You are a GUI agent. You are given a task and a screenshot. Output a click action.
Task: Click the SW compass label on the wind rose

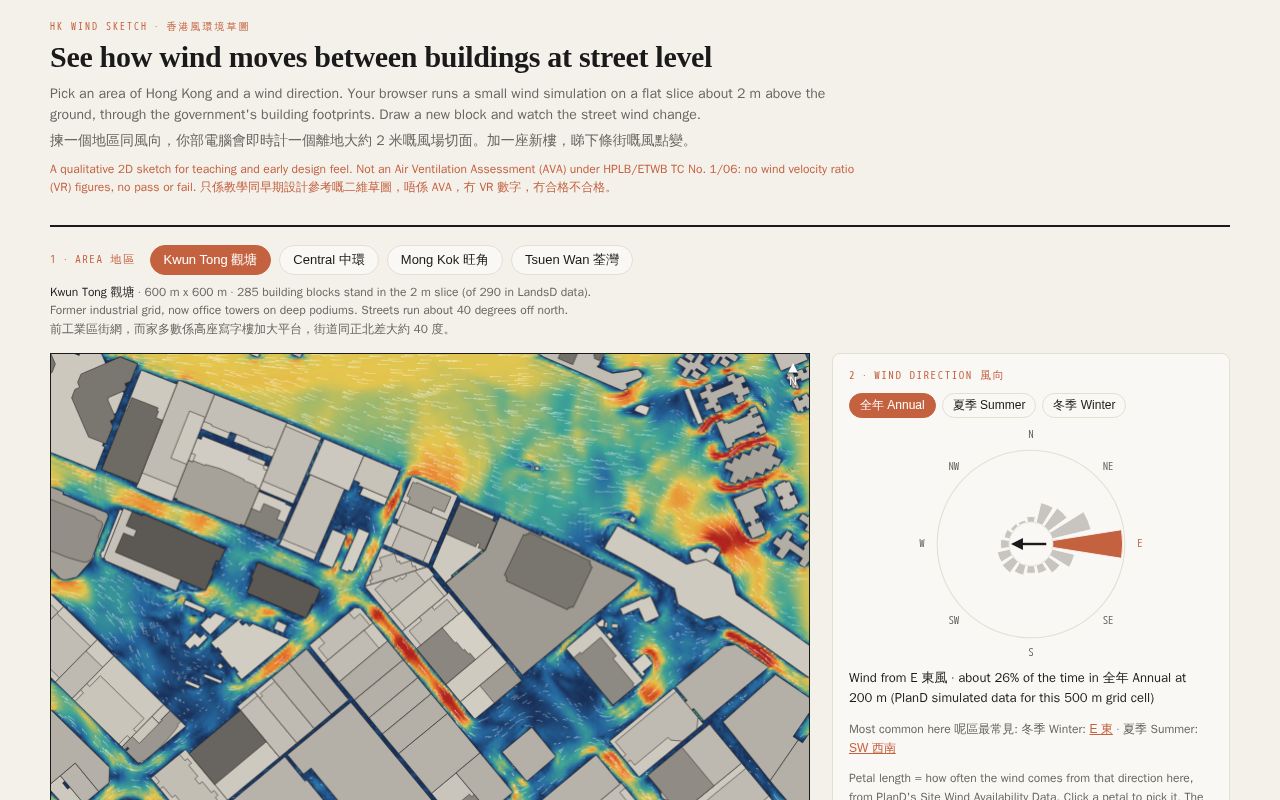[954, 621]
